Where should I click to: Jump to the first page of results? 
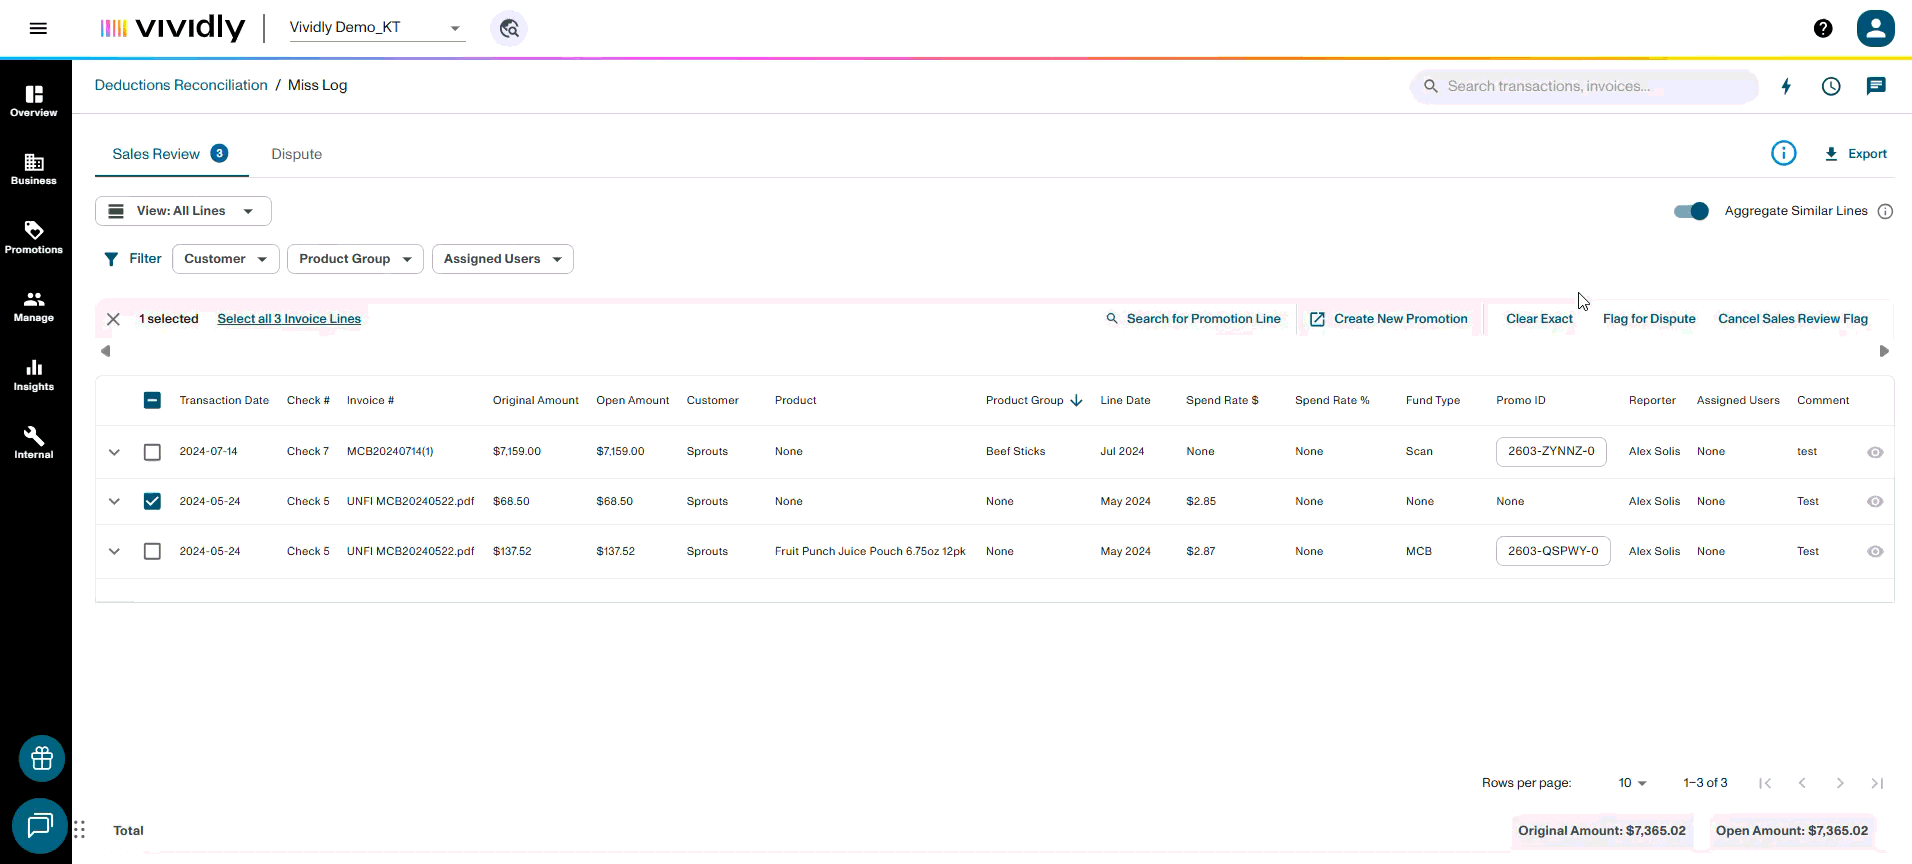click(1765, 783)
